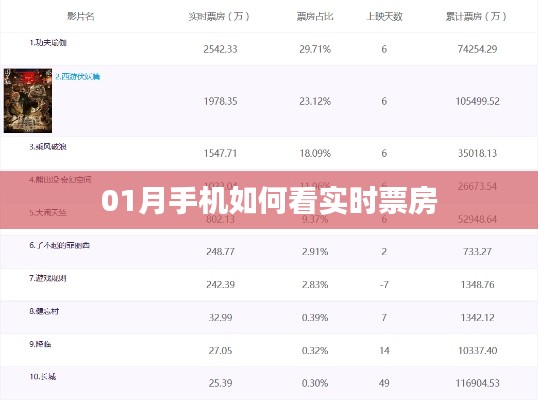Click days-released value 6 in 功夫瑜伽 row
The image size is (538, 400).
pos(384,49)
